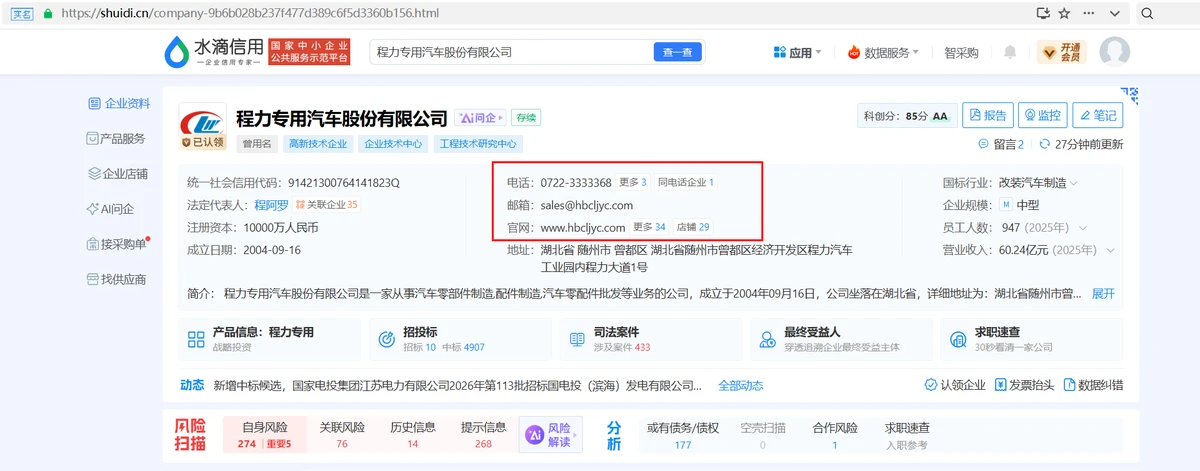The image size is (1200, 471).
Task: Open the user avatar profile
Action: (1115, 52)
